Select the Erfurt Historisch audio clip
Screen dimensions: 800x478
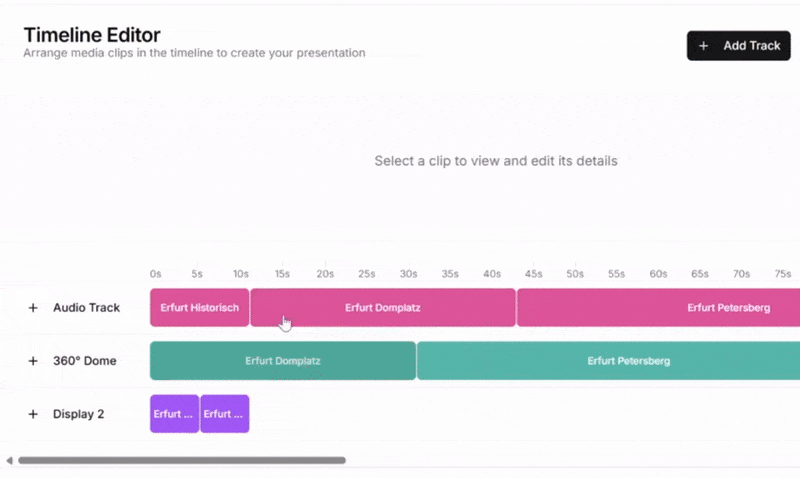[200, 308]
